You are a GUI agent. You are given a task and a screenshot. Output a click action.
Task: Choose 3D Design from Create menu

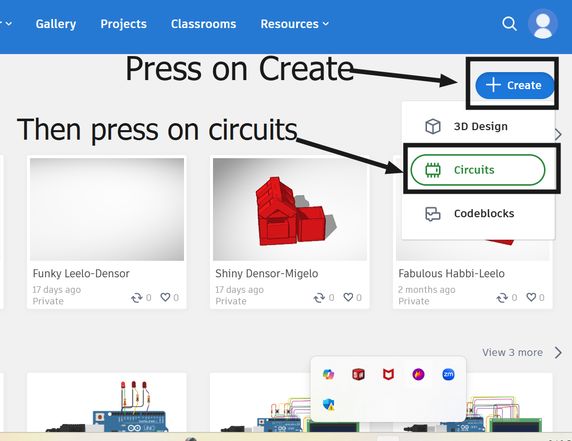tap(478, 127)
